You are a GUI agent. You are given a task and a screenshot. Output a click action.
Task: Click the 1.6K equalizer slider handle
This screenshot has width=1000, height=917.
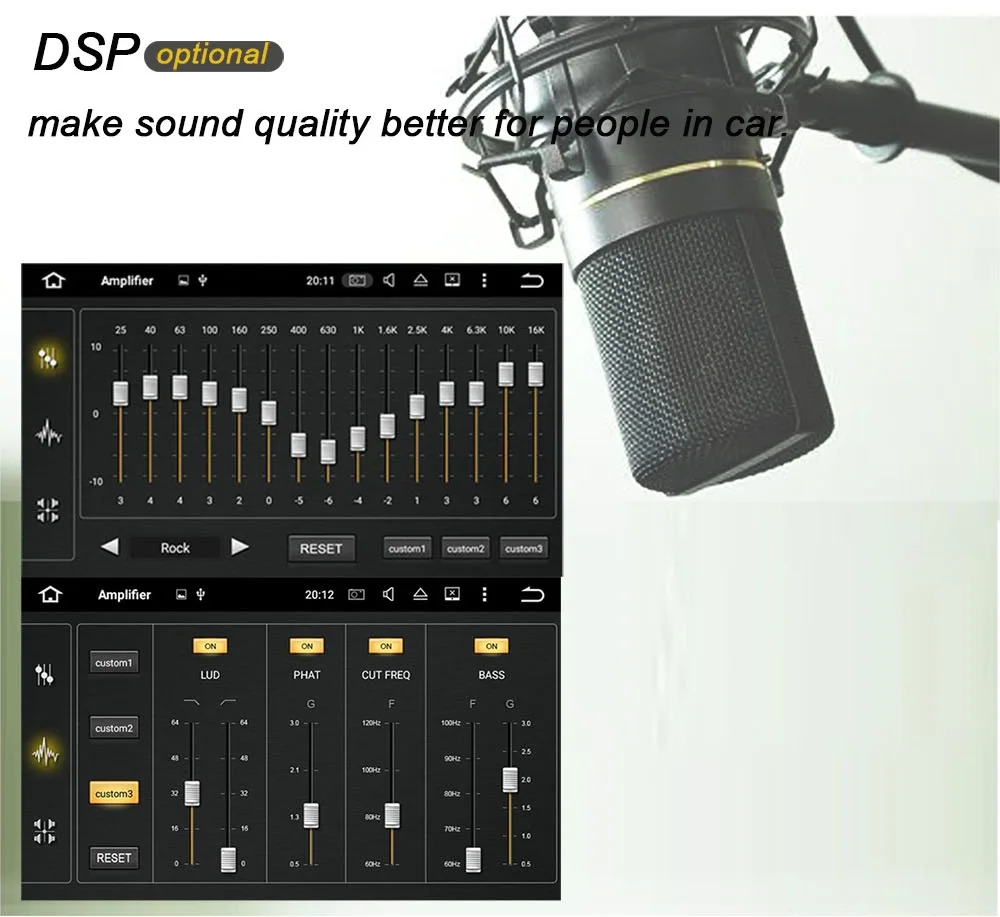coord(387,426)
